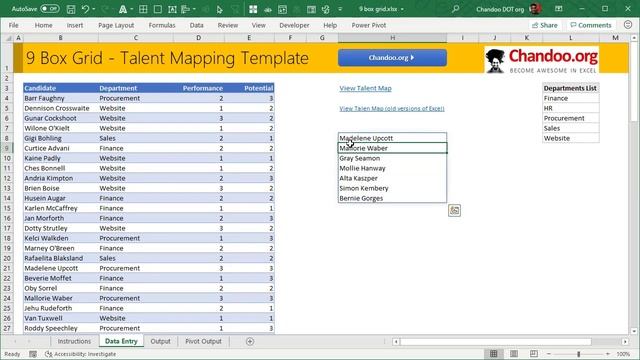This screenshot has width=640, height=360.
Task: Switch to Page Break Preview icon
Action: point(533,354)
